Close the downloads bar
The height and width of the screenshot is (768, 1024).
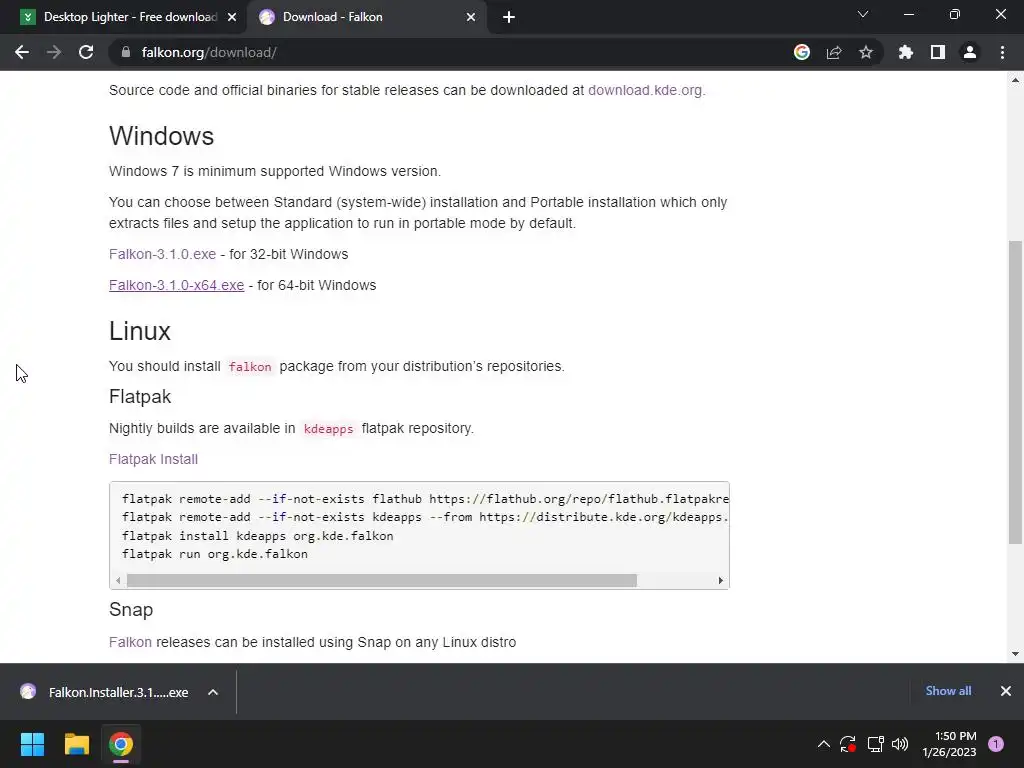1006,691
